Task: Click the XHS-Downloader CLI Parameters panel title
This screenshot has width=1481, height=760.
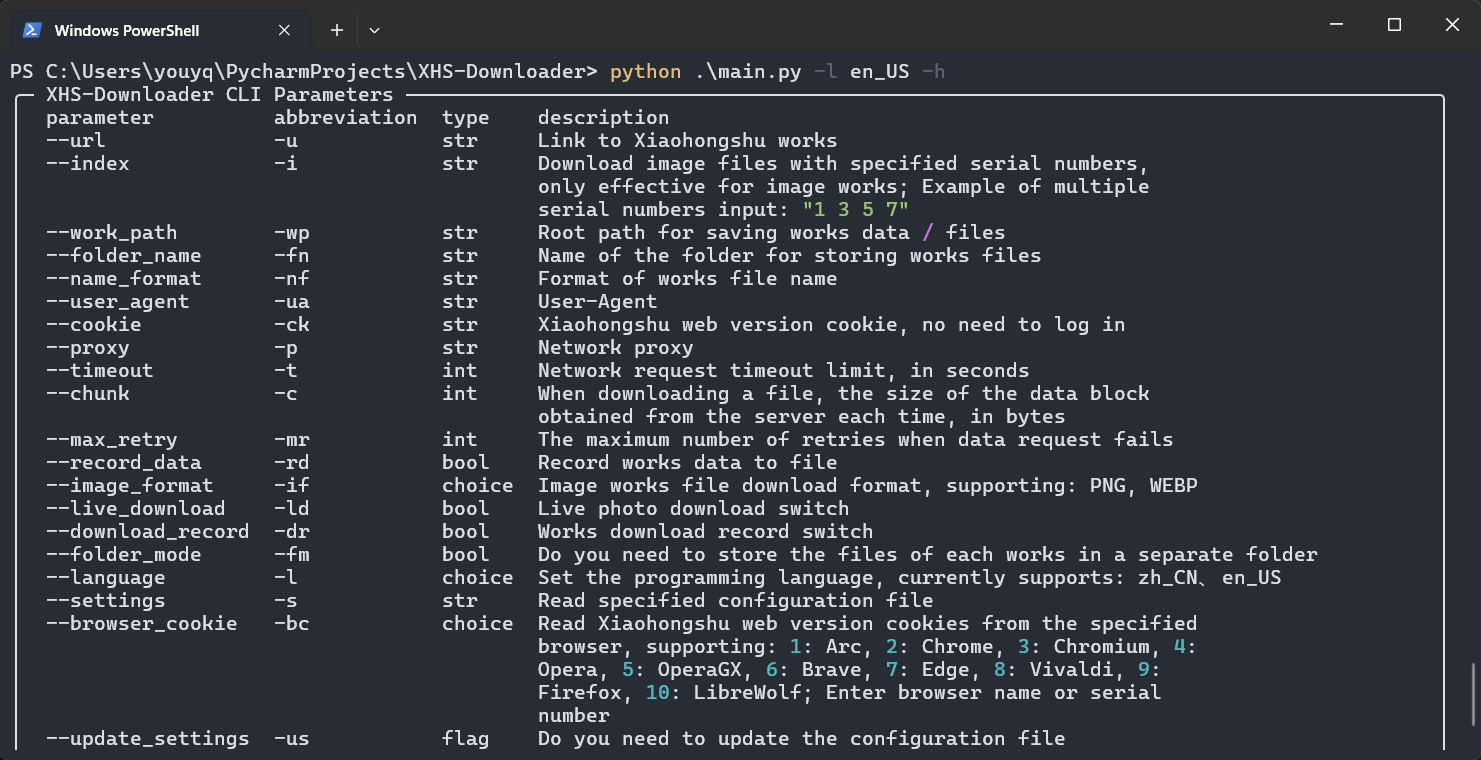Action: pos(219,95)
